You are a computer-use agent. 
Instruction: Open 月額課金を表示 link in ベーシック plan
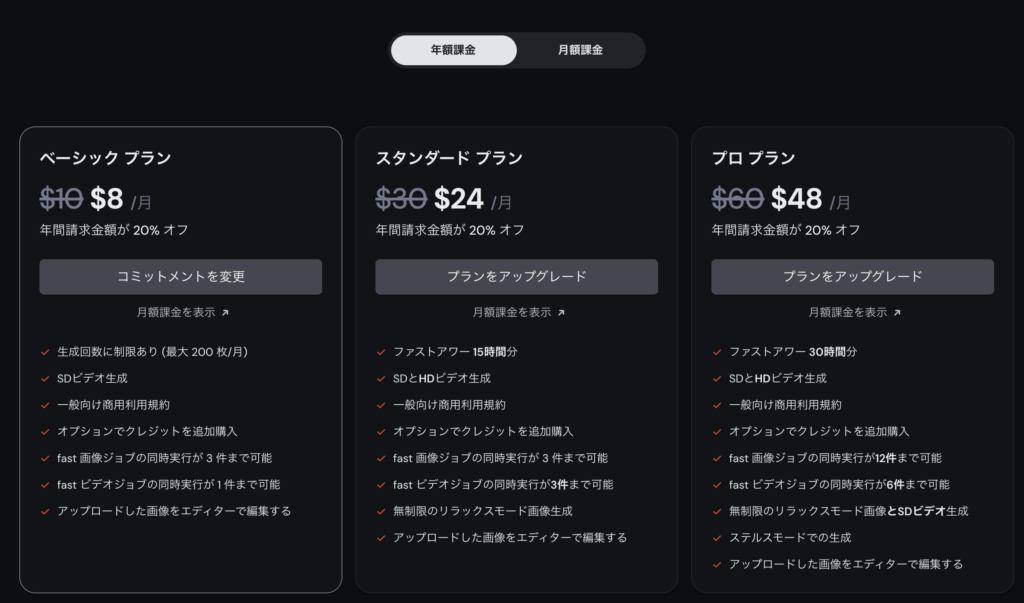[176, 312]
